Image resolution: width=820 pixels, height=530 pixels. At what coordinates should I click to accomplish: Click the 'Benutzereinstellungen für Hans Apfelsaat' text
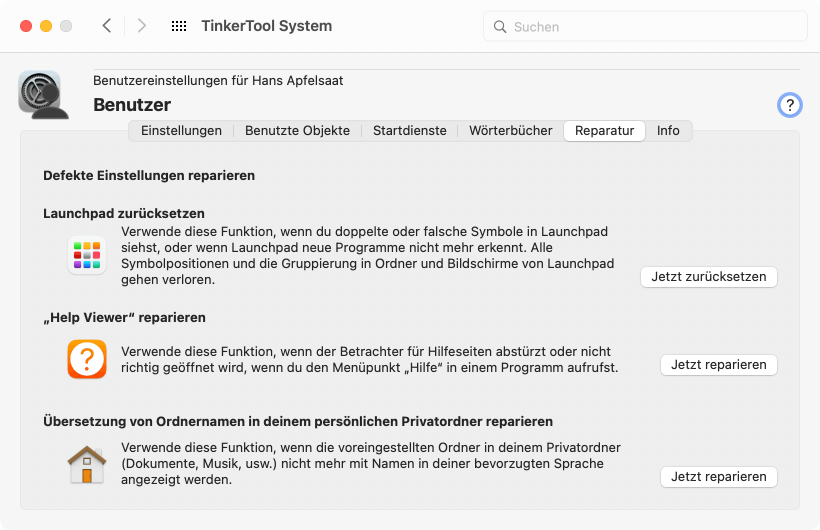(218, 81)
